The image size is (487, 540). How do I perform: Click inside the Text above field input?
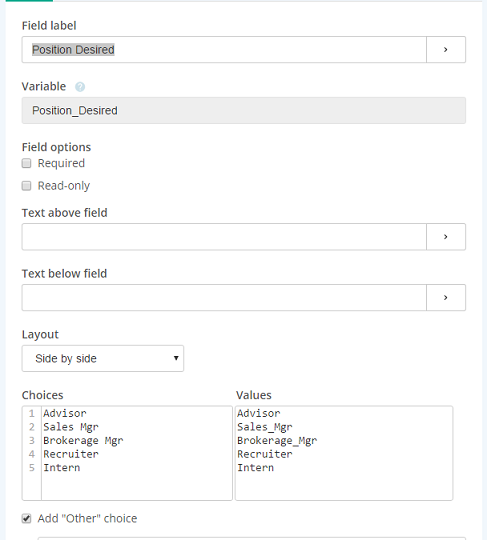click(x=224, y=237)
